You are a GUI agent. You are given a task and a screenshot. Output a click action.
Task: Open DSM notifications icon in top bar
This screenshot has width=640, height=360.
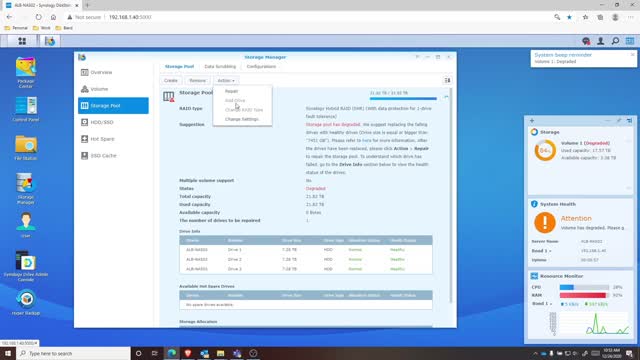point(586,41)
